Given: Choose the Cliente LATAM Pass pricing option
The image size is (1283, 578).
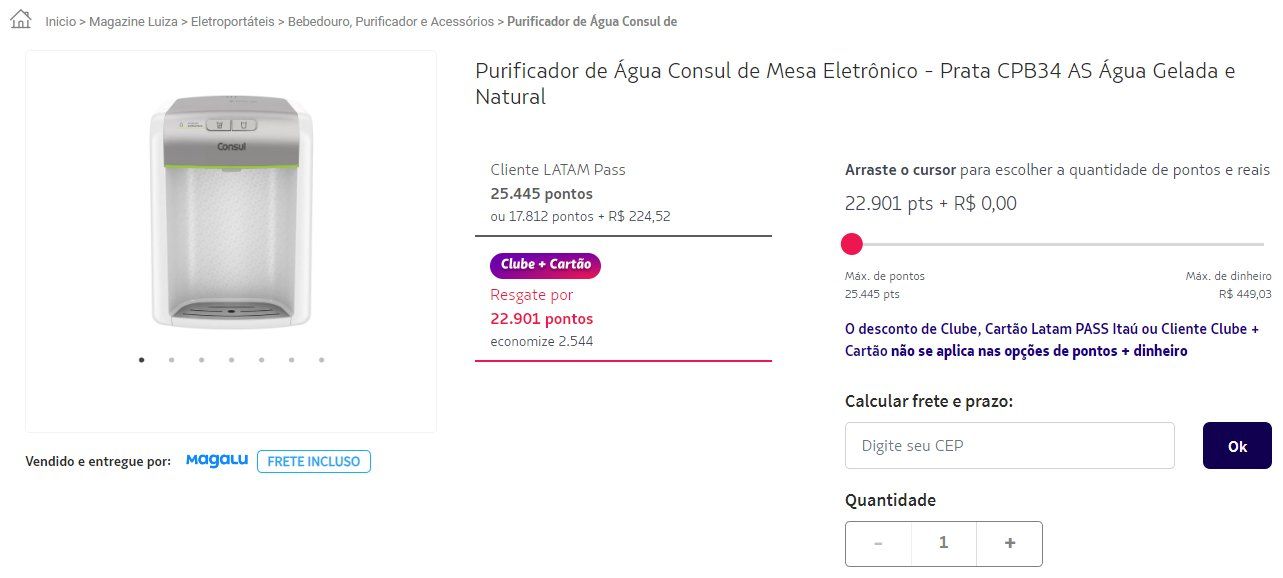Looking at the screenshot, I should (x=623, y=193).
